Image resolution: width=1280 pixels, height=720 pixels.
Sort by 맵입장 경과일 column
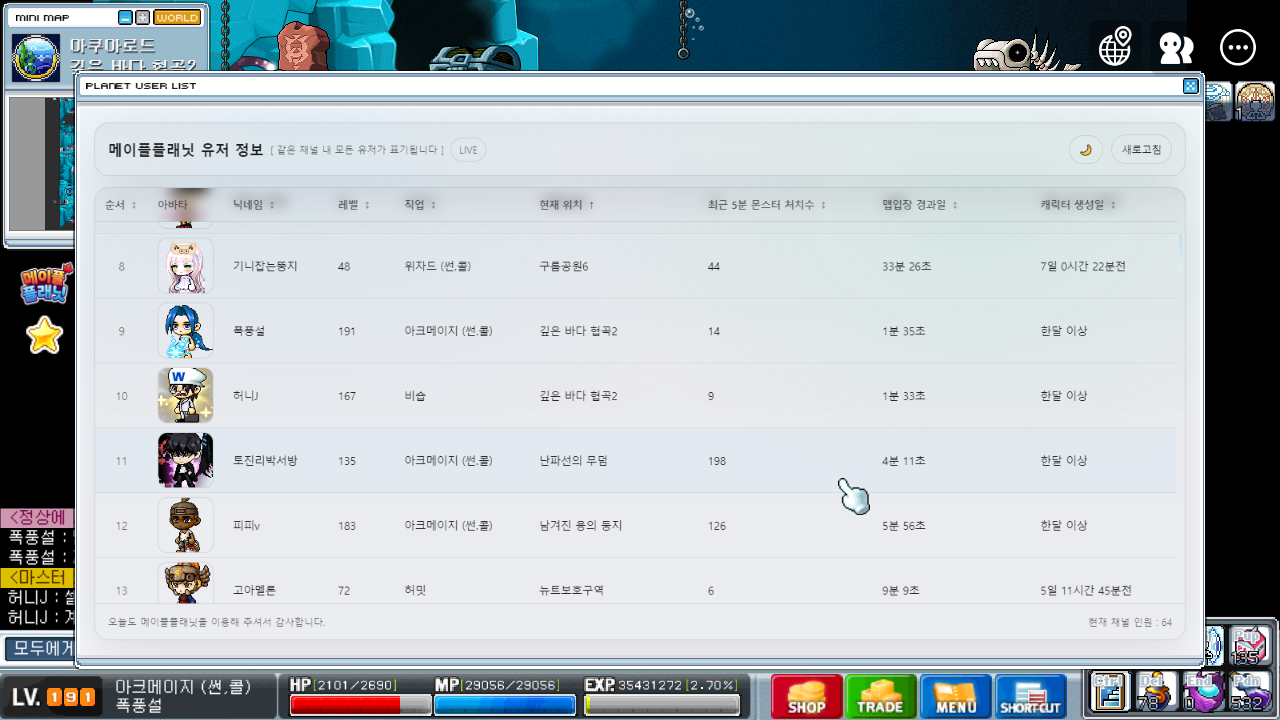920,205
